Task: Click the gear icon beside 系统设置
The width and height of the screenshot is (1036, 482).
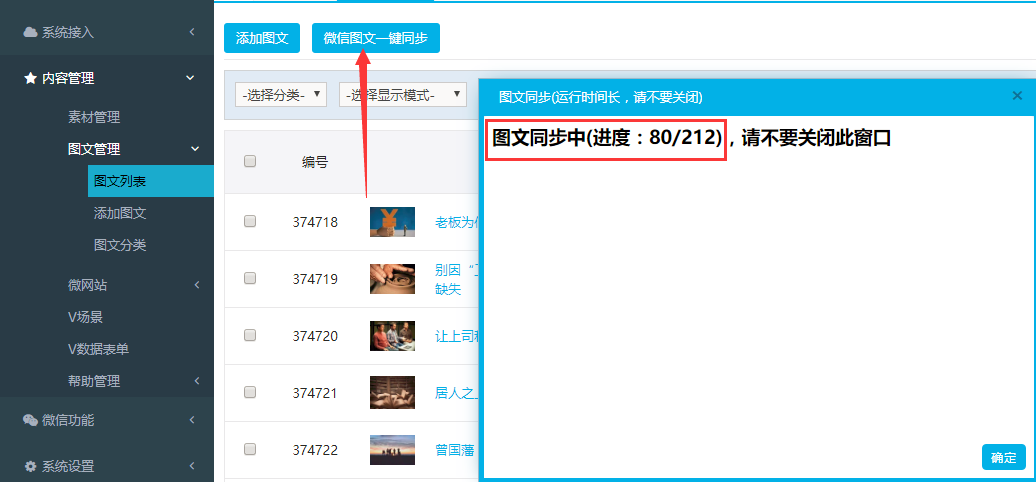Action: pos(30,466)
